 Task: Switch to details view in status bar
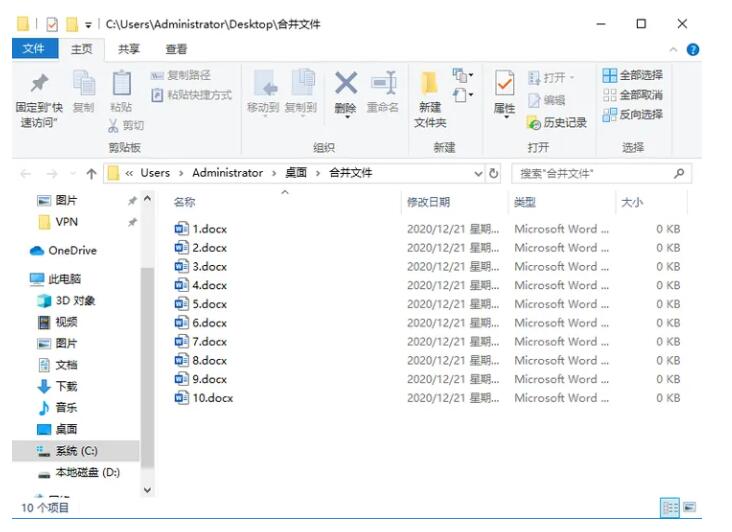670,508
